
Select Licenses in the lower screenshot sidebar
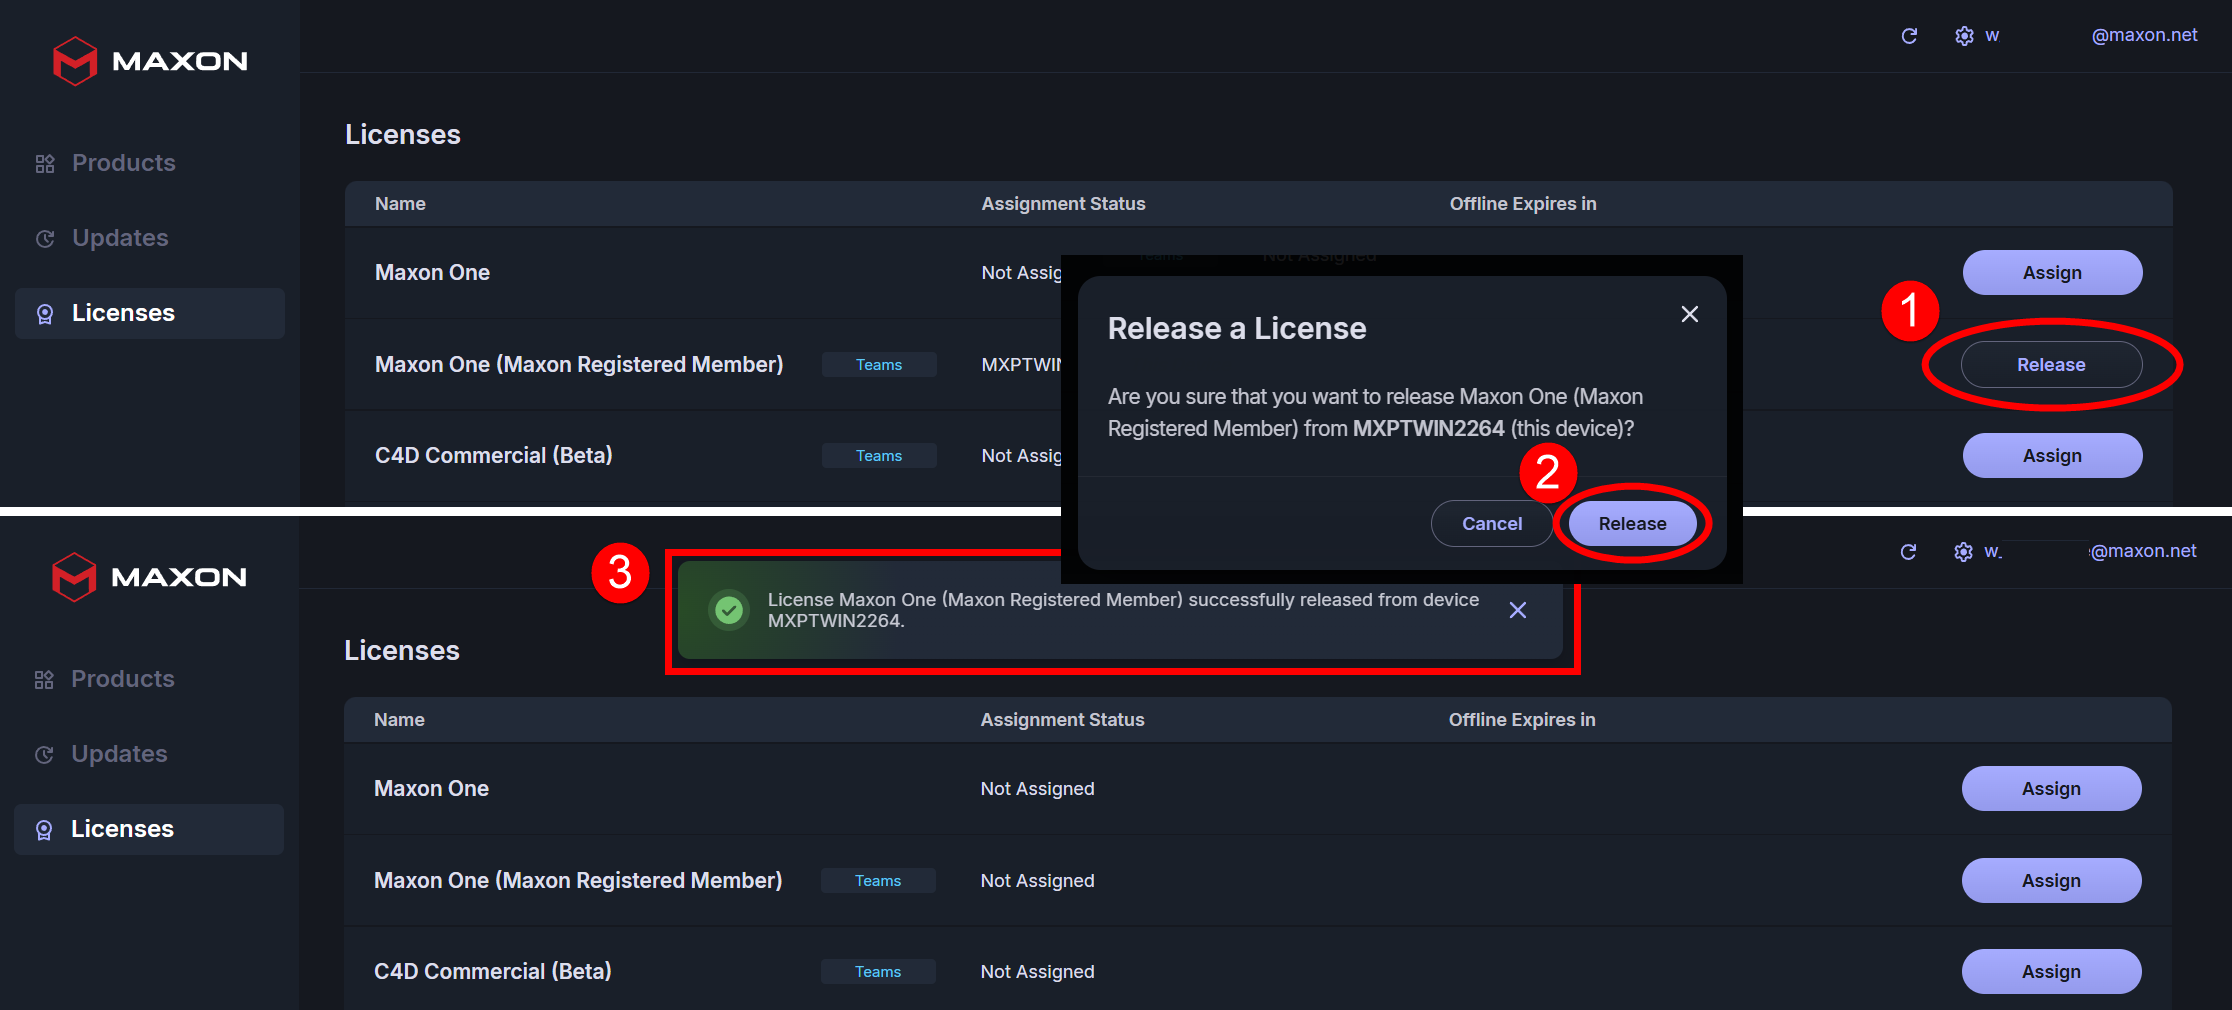122,829
